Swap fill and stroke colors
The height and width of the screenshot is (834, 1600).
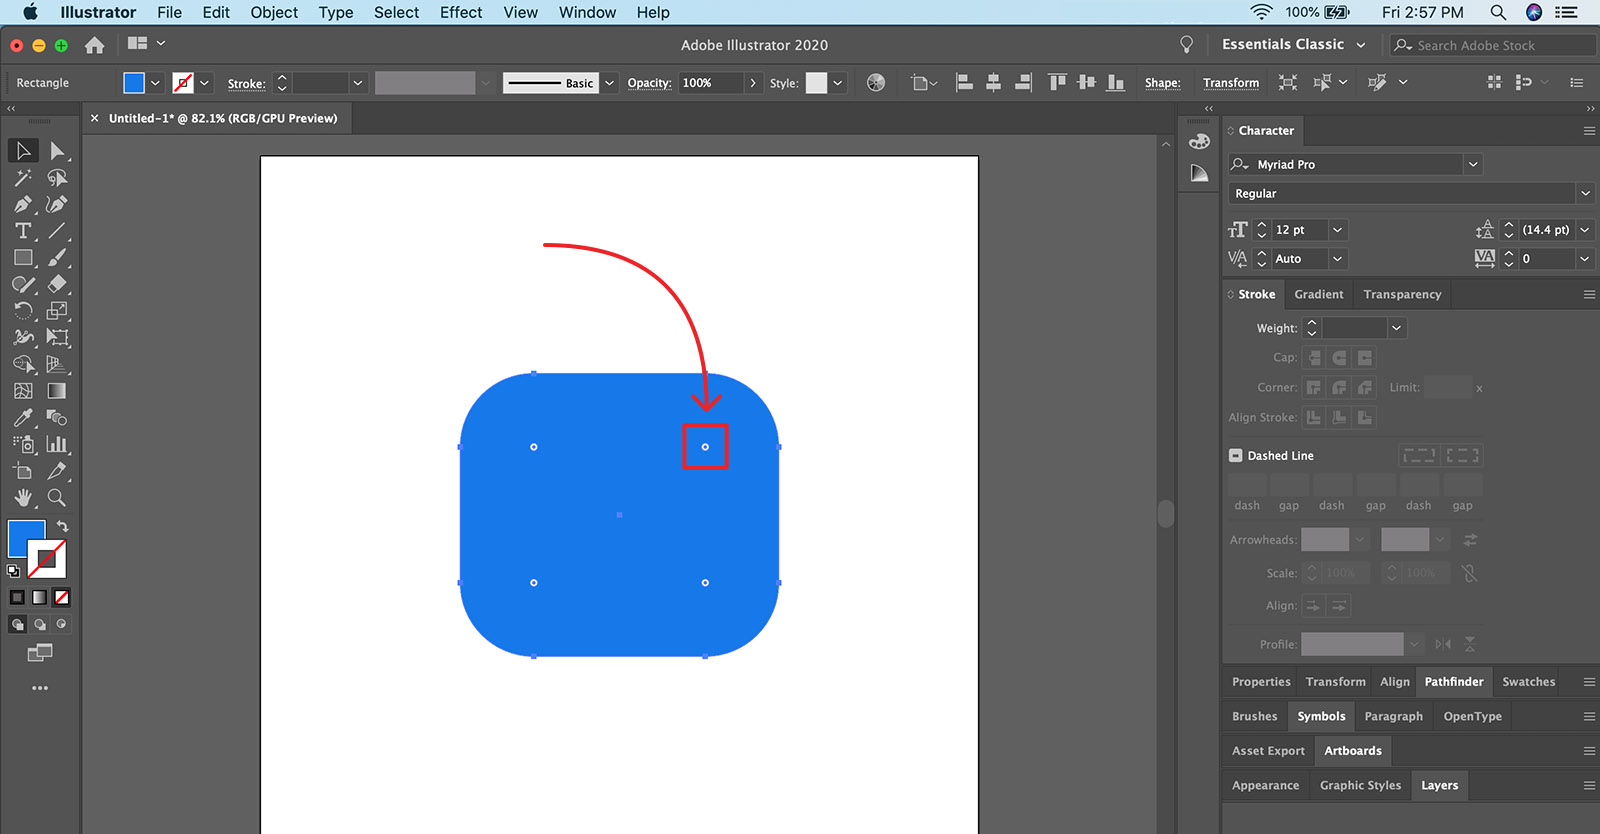62,526
